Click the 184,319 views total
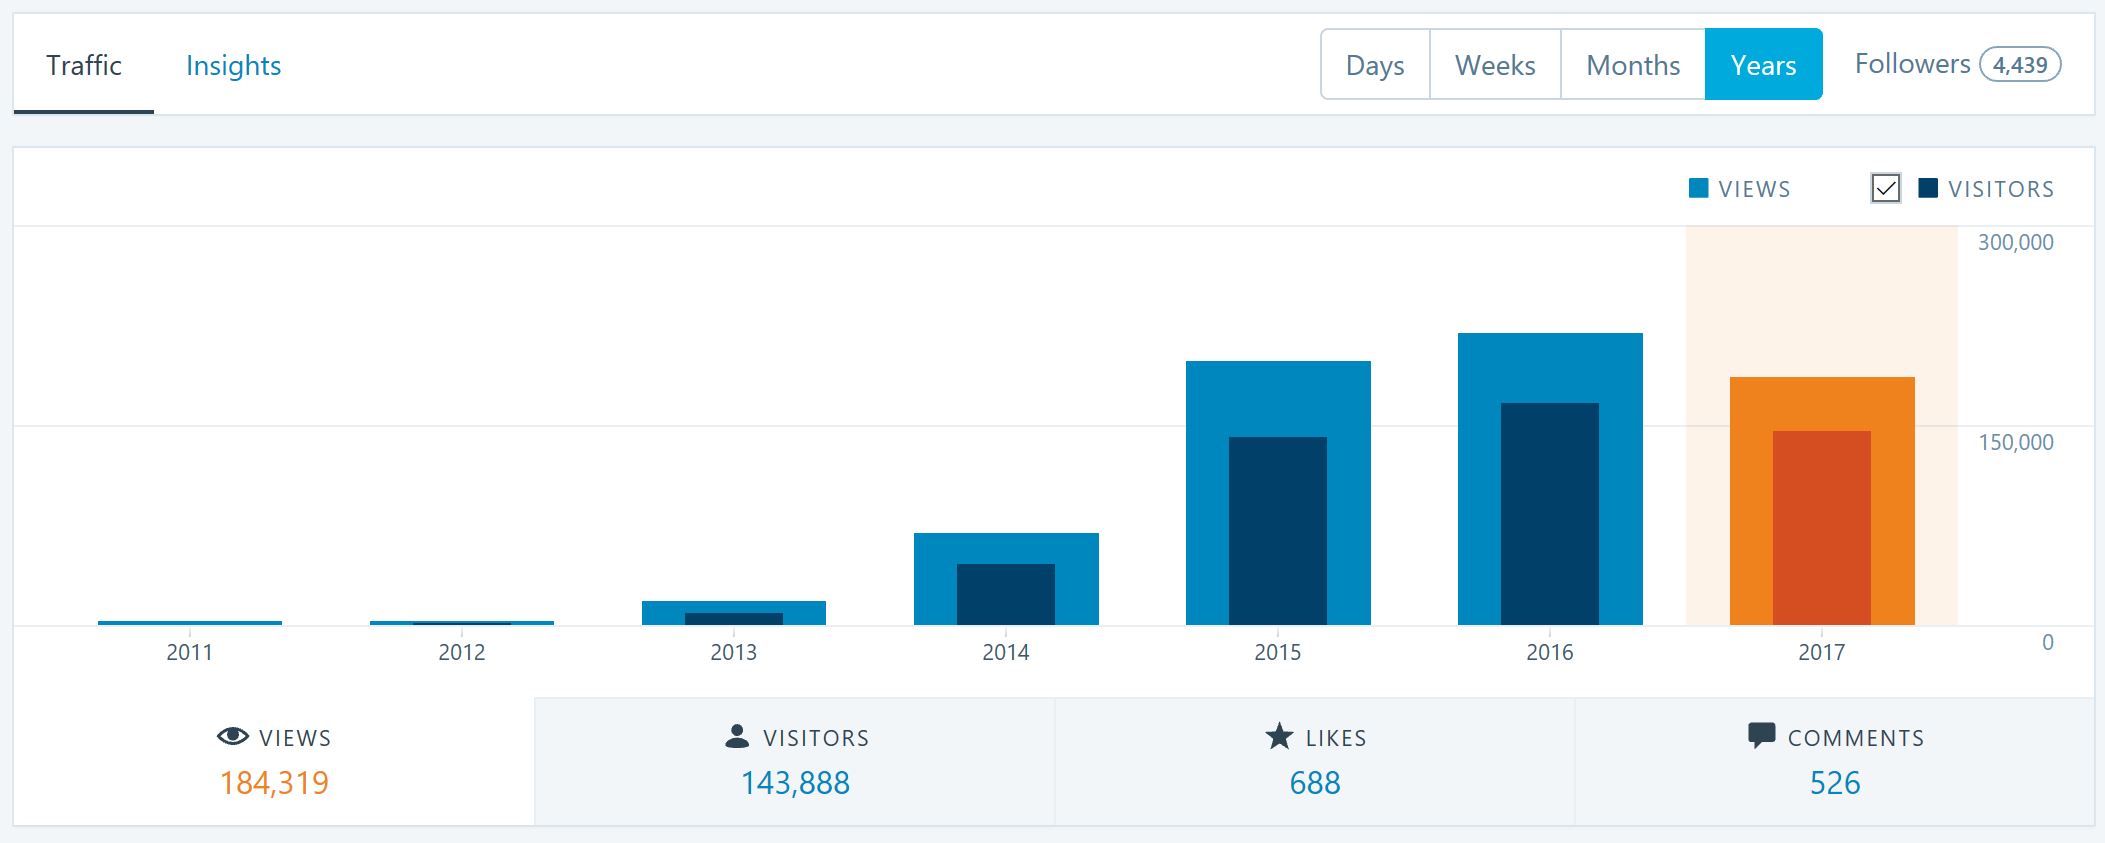This screenshot has height=843, width=2105. tap(274, 783)
